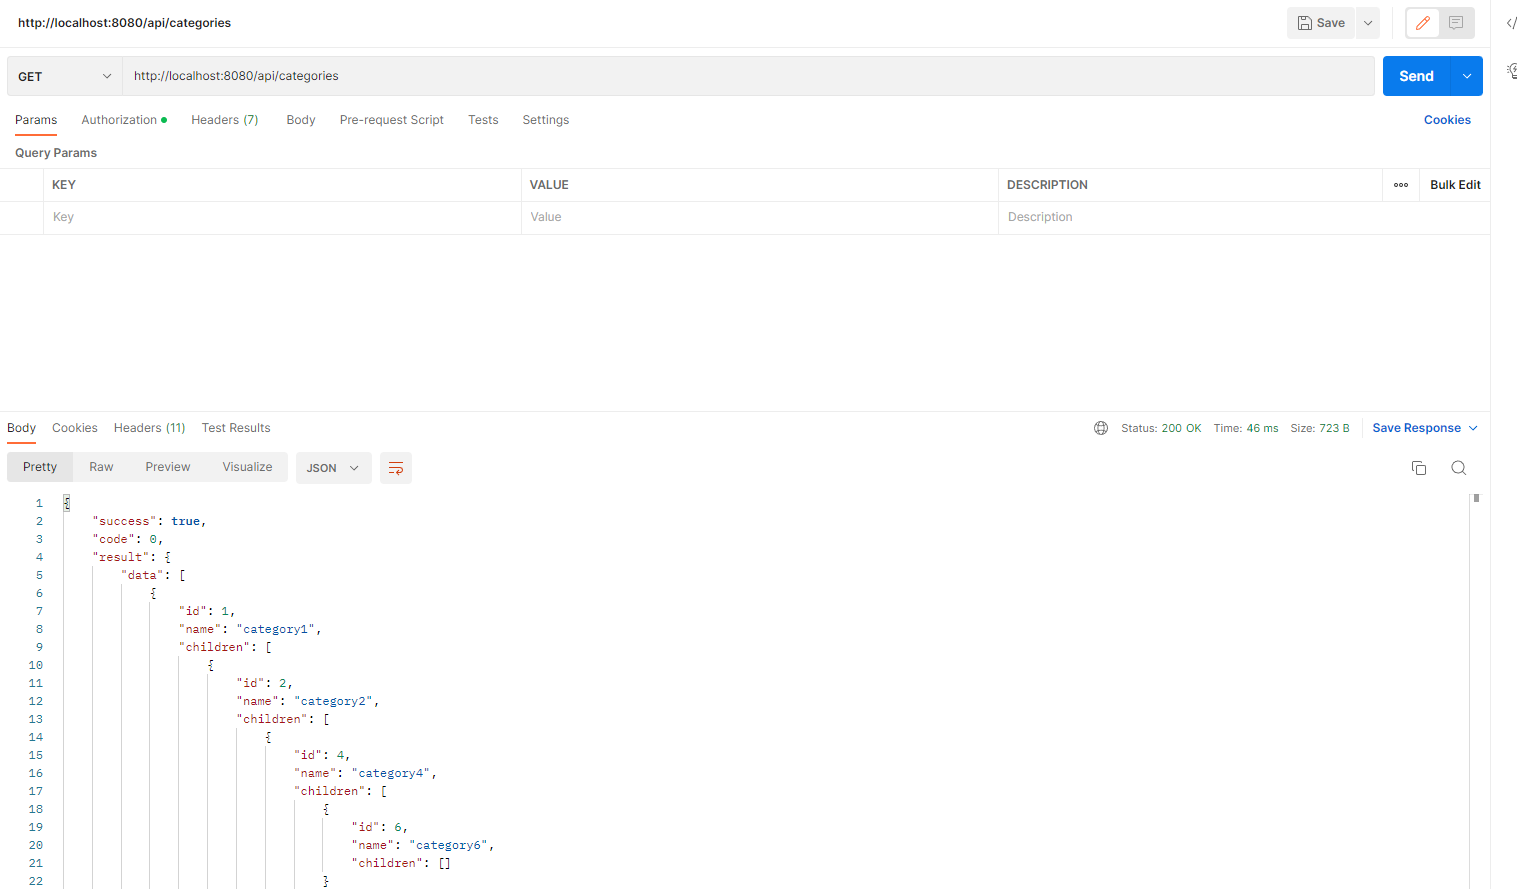The height and width of the screenshot is (889, 1517).
Task: Open the Tests tab
Action: click(x=483, y=120)
